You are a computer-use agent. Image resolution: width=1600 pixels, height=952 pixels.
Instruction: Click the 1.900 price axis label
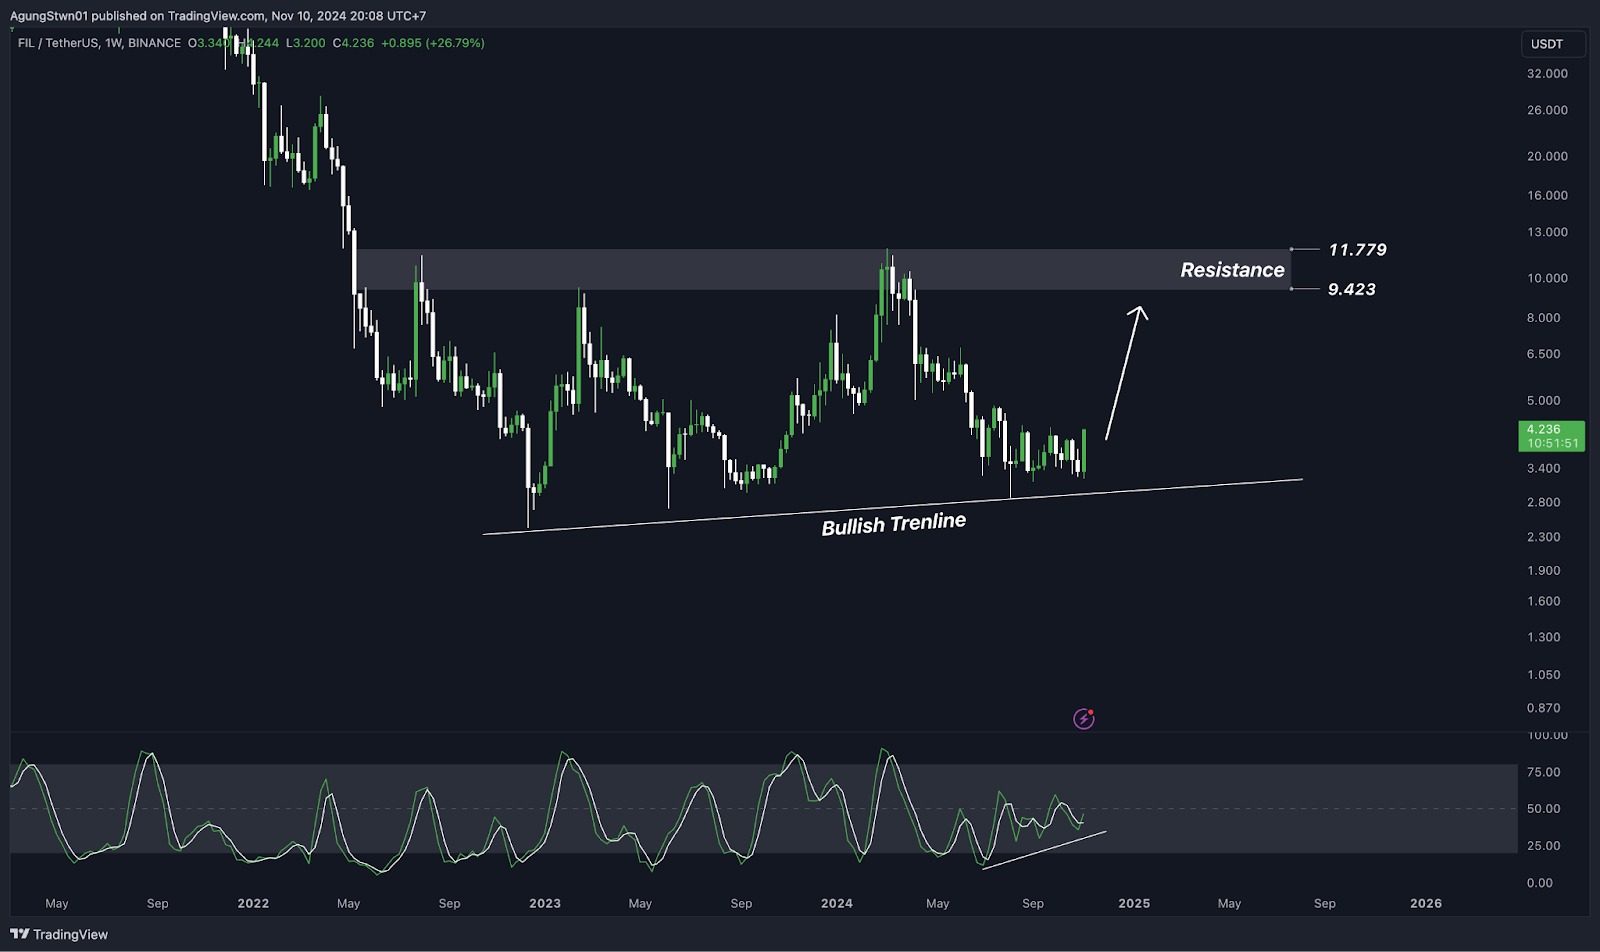(x=1543, y=571)
